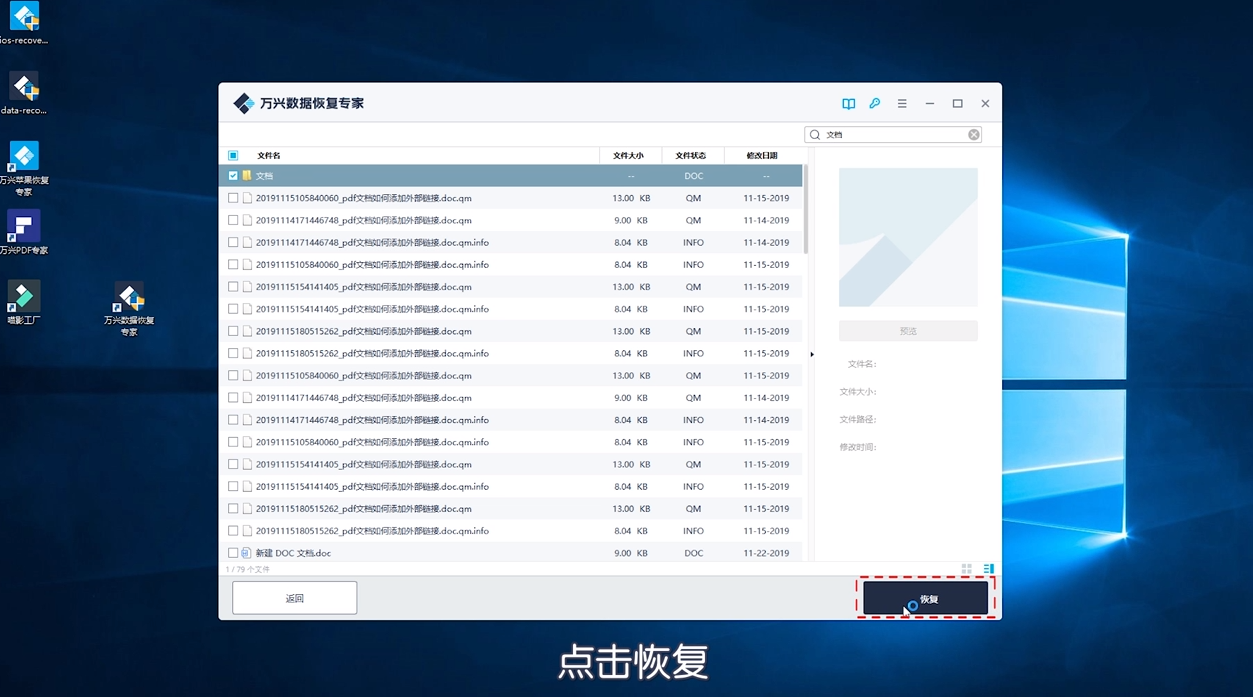Click the 恢复 button

point(925,599)
